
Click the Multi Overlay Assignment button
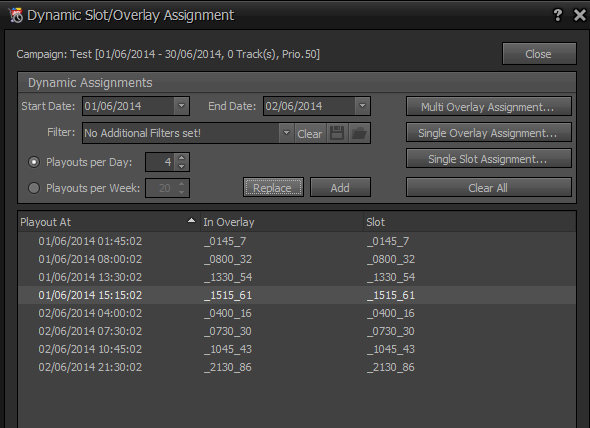tap(488, 107)
